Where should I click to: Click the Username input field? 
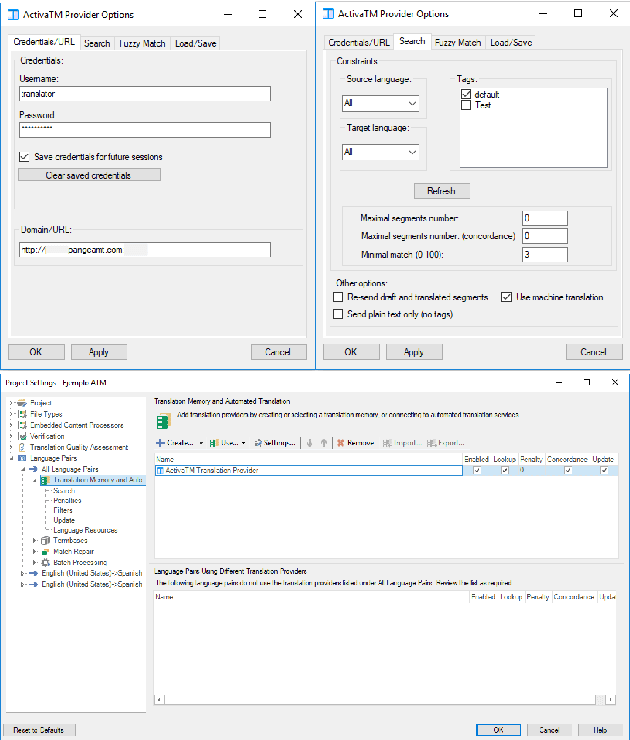(145, 93)
